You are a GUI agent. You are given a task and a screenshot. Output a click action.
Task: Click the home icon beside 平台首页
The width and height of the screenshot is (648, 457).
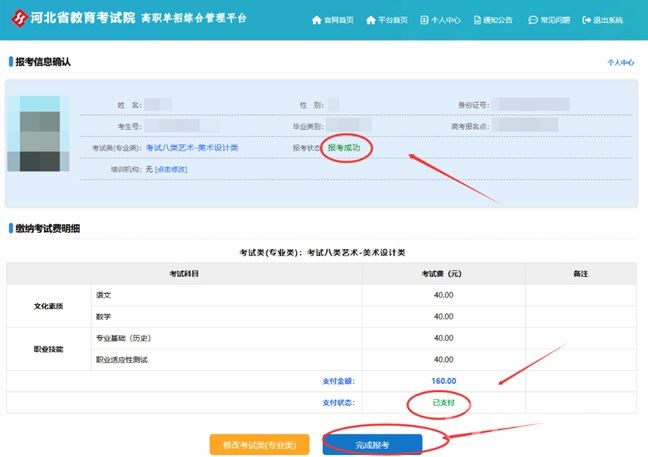pos(371,20)
